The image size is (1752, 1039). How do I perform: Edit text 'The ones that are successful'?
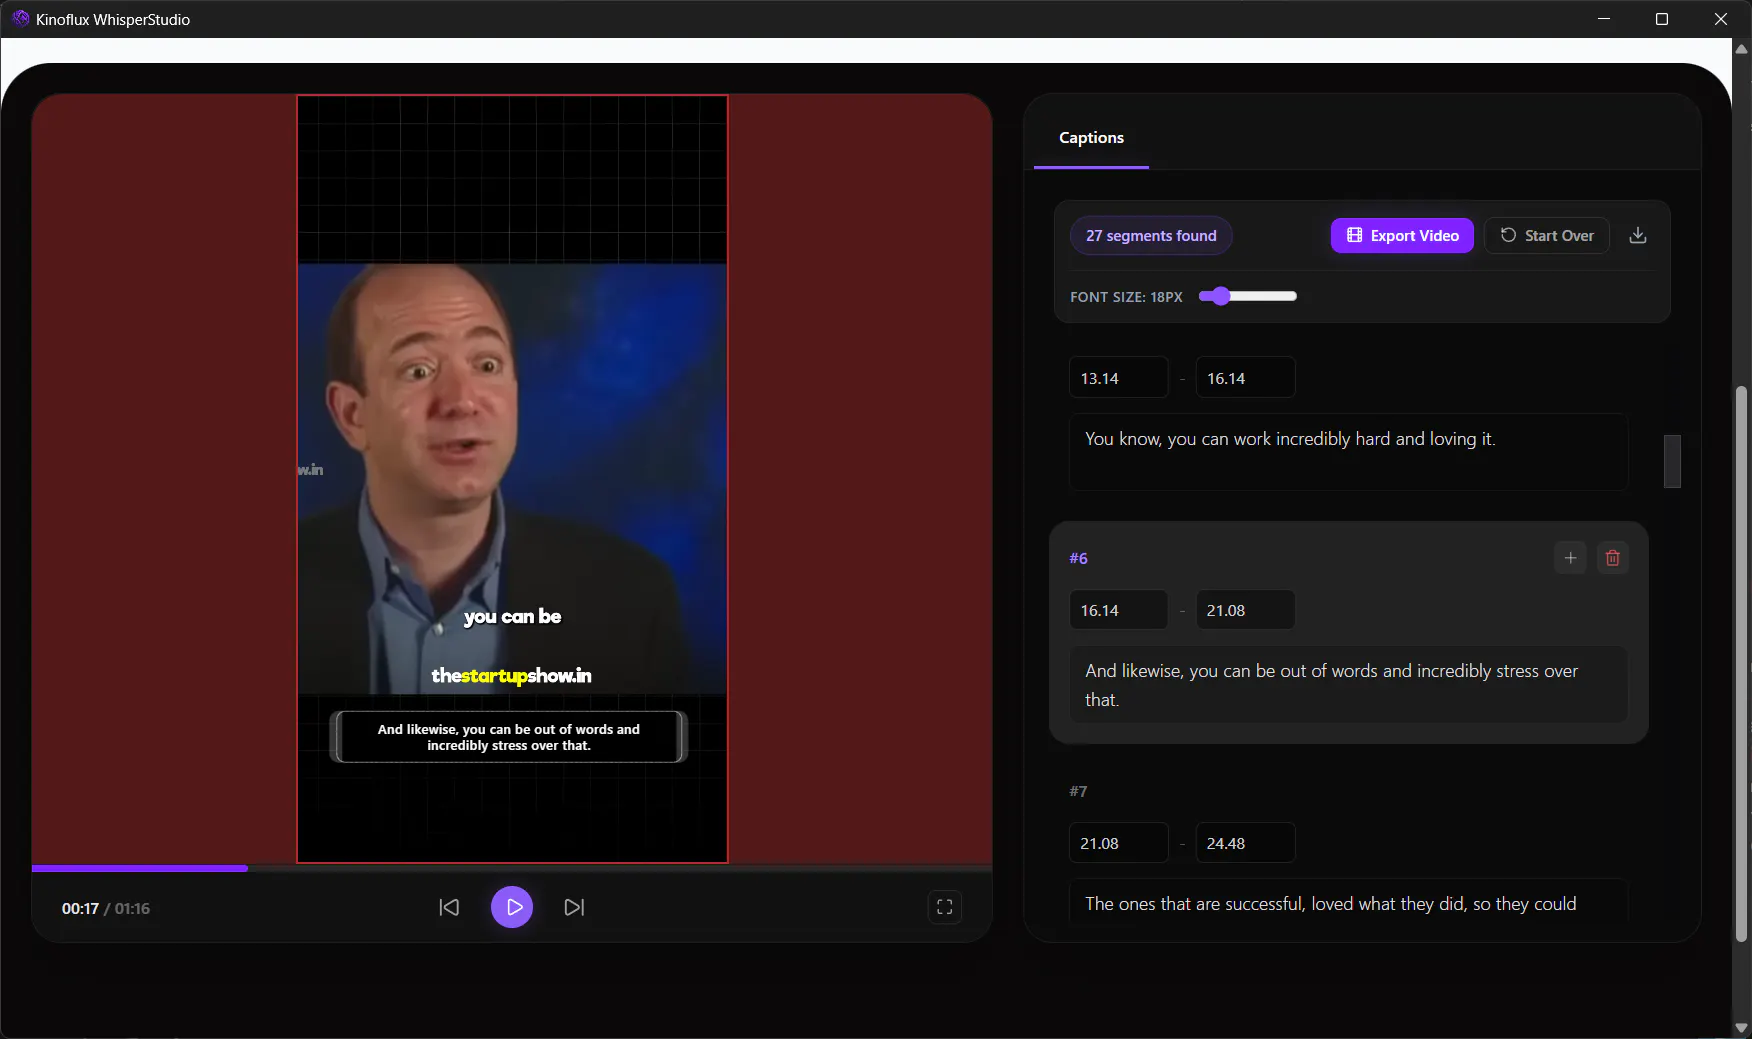[x=1348, y=901]
